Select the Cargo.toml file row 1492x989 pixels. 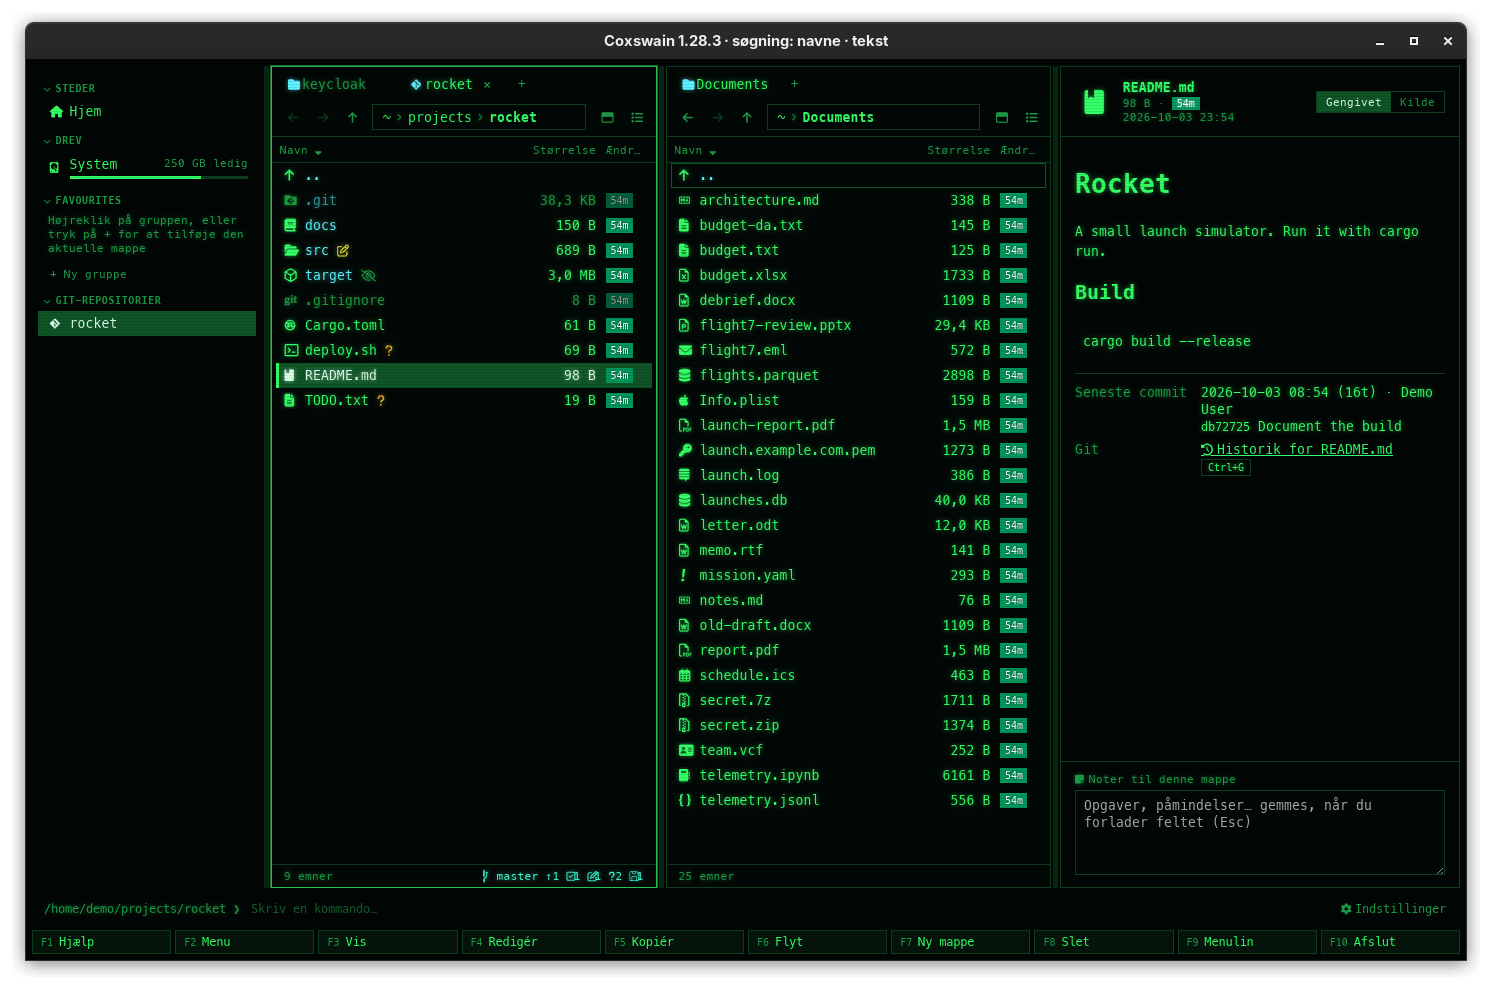pos(464,326)
